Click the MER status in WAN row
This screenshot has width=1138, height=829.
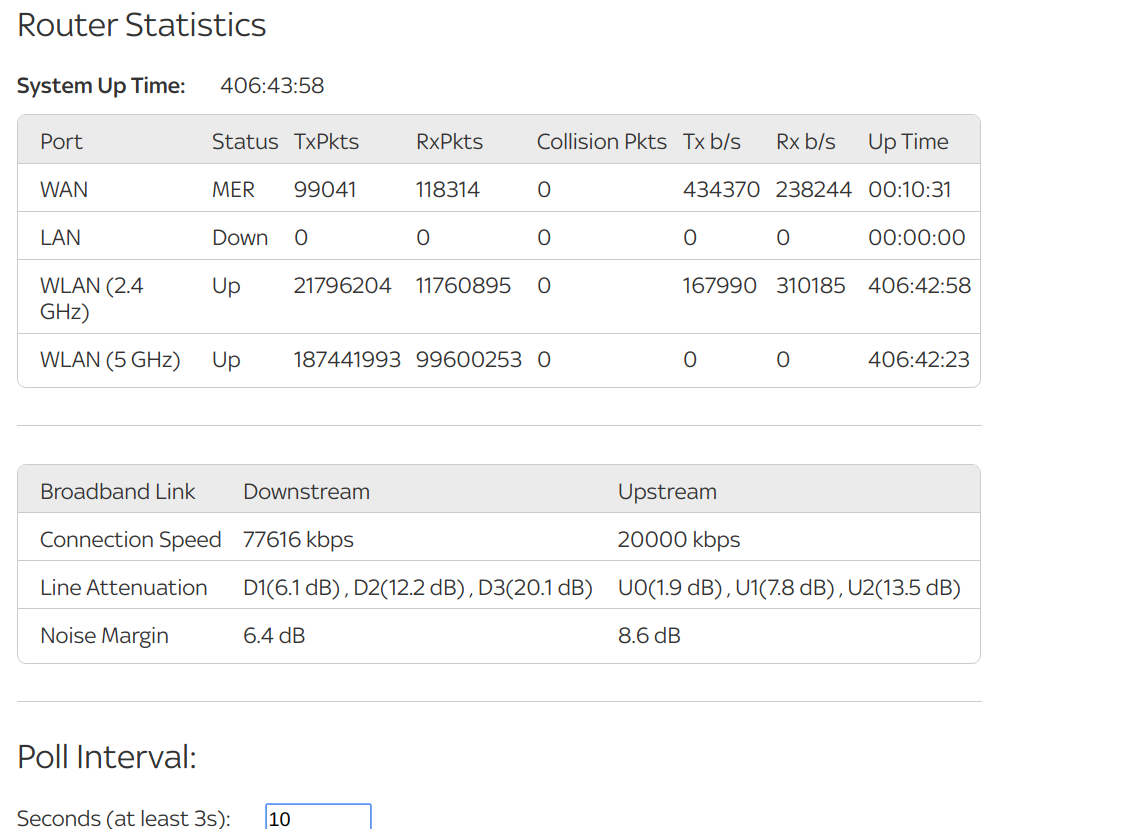pyautogui.click(x=233, y=190)
